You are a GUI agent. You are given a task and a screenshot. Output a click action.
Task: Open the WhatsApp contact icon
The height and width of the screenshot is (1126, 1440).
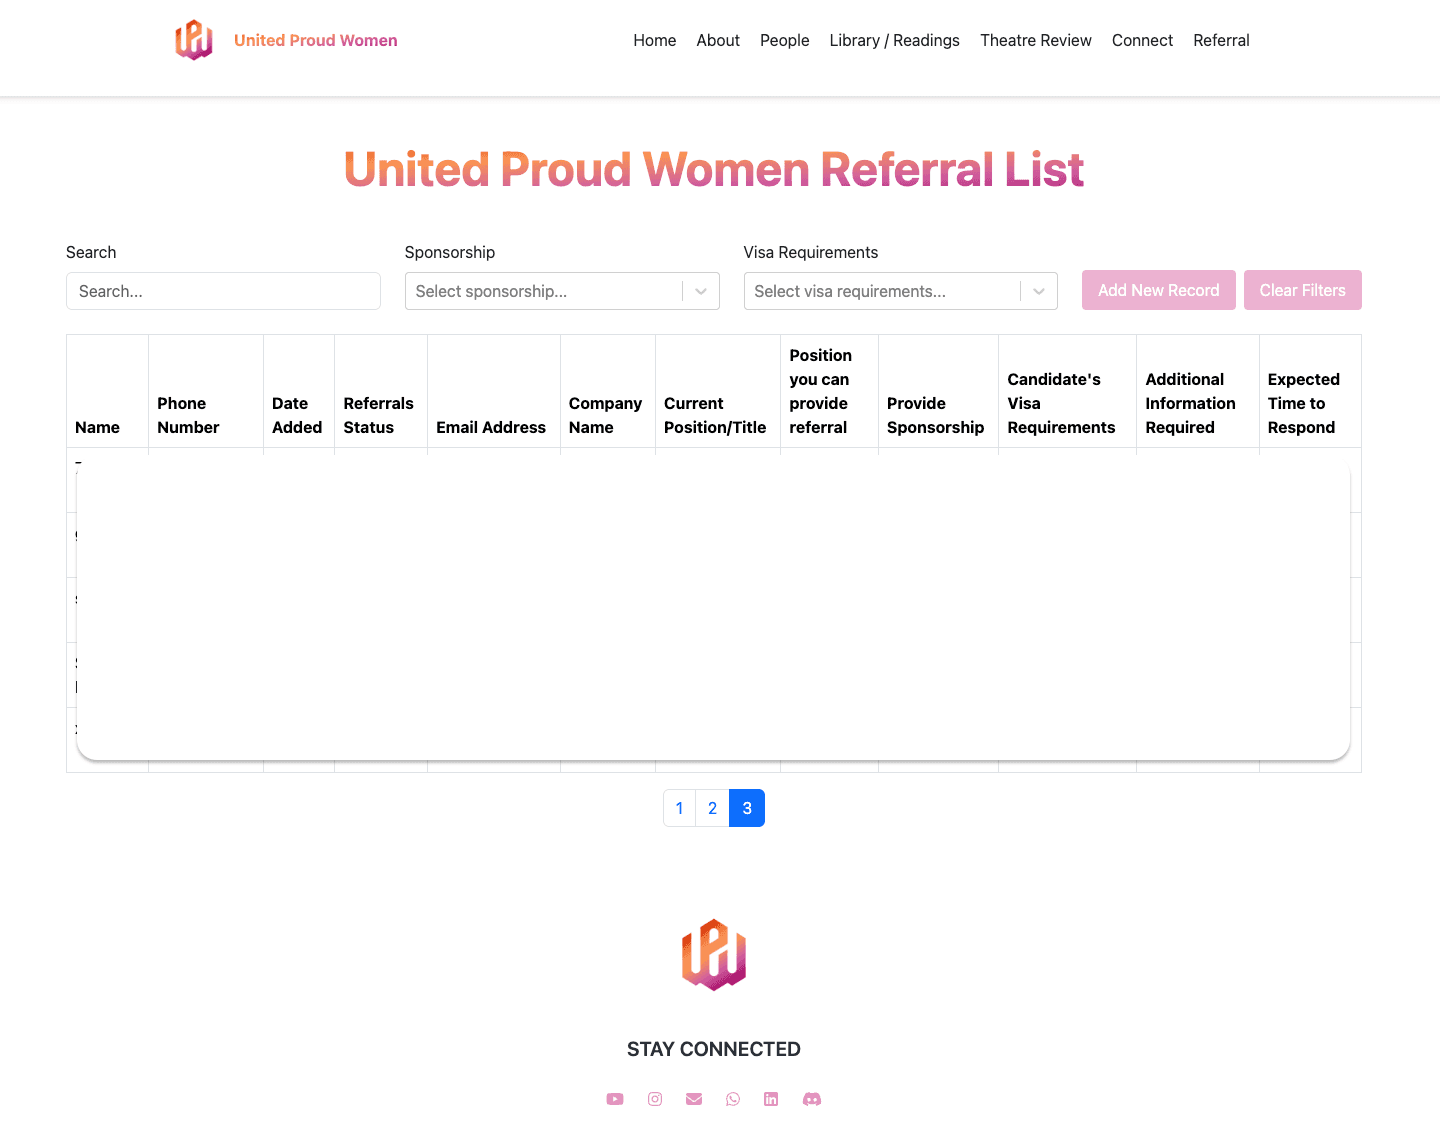tap(733, 1098)
